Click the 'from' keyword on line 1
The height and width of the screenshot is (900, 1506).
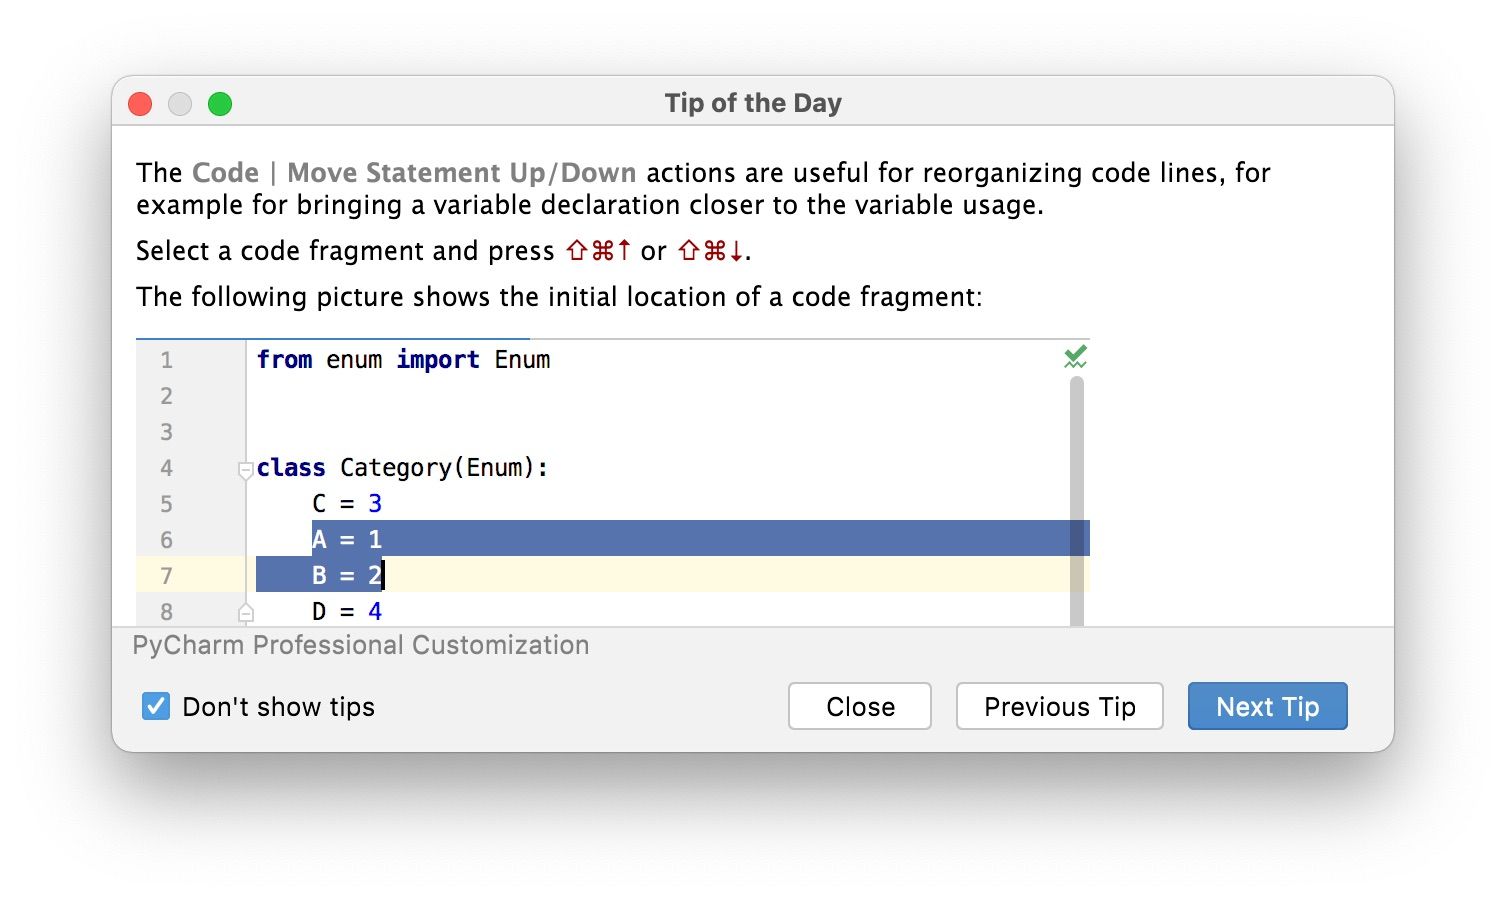point(284,360)
